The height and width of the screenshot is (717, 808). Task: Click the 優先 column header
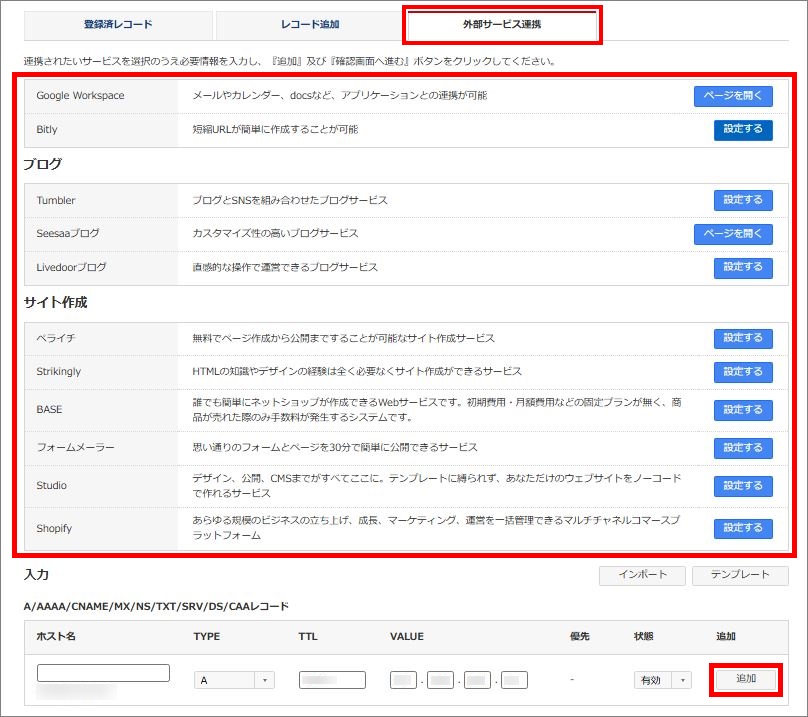pyautogui.click(x=579, y=637)
